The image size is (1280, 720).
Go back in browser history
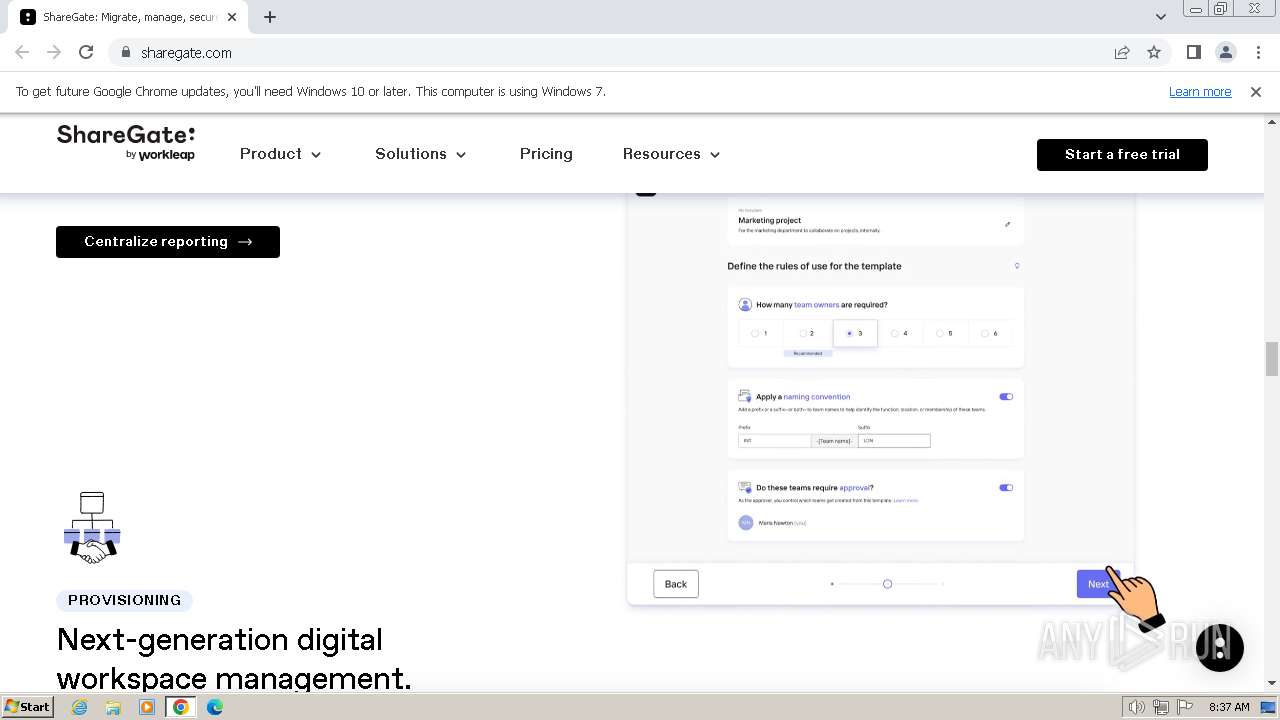pos(22,52)
